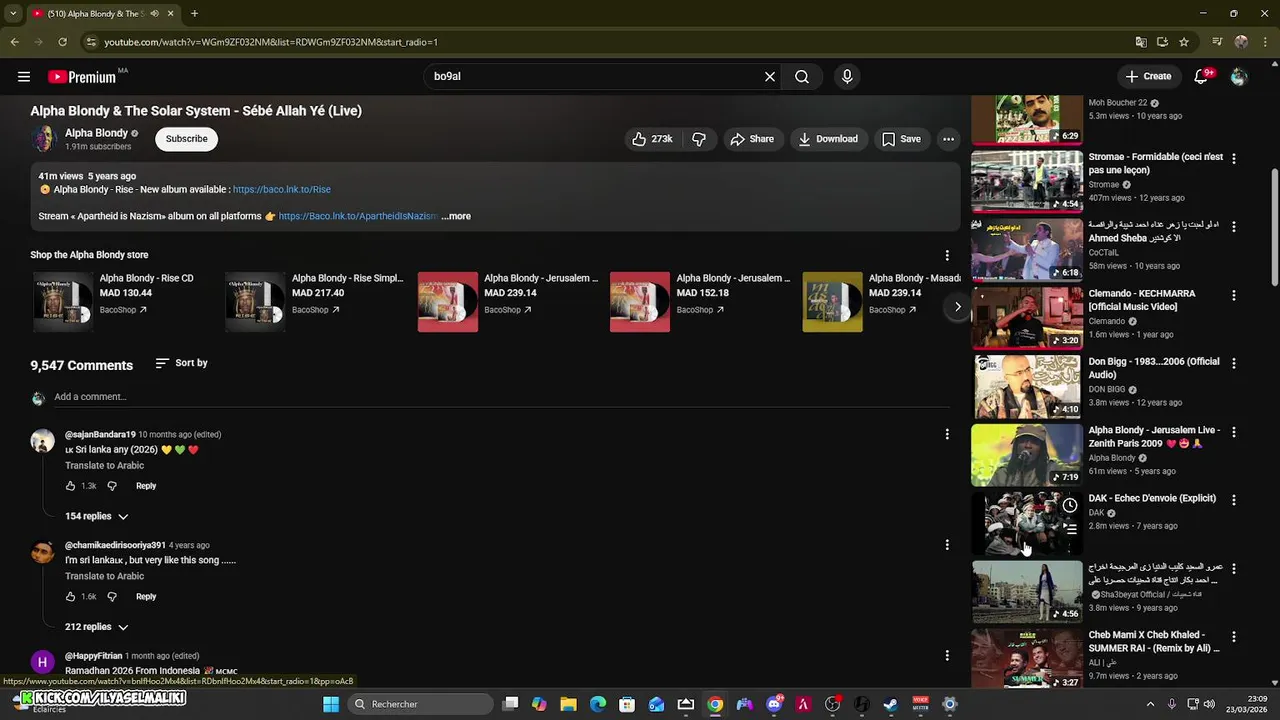Save video to playlist
This screenshot has height=720, width=1280.
point(901,139)
